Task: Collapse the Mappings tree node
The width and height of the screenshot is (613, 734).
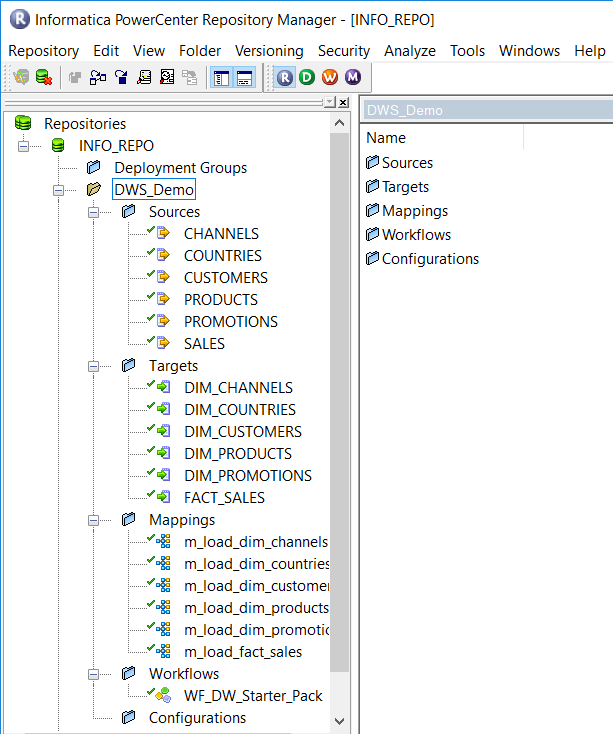Action: click(93, 520)
